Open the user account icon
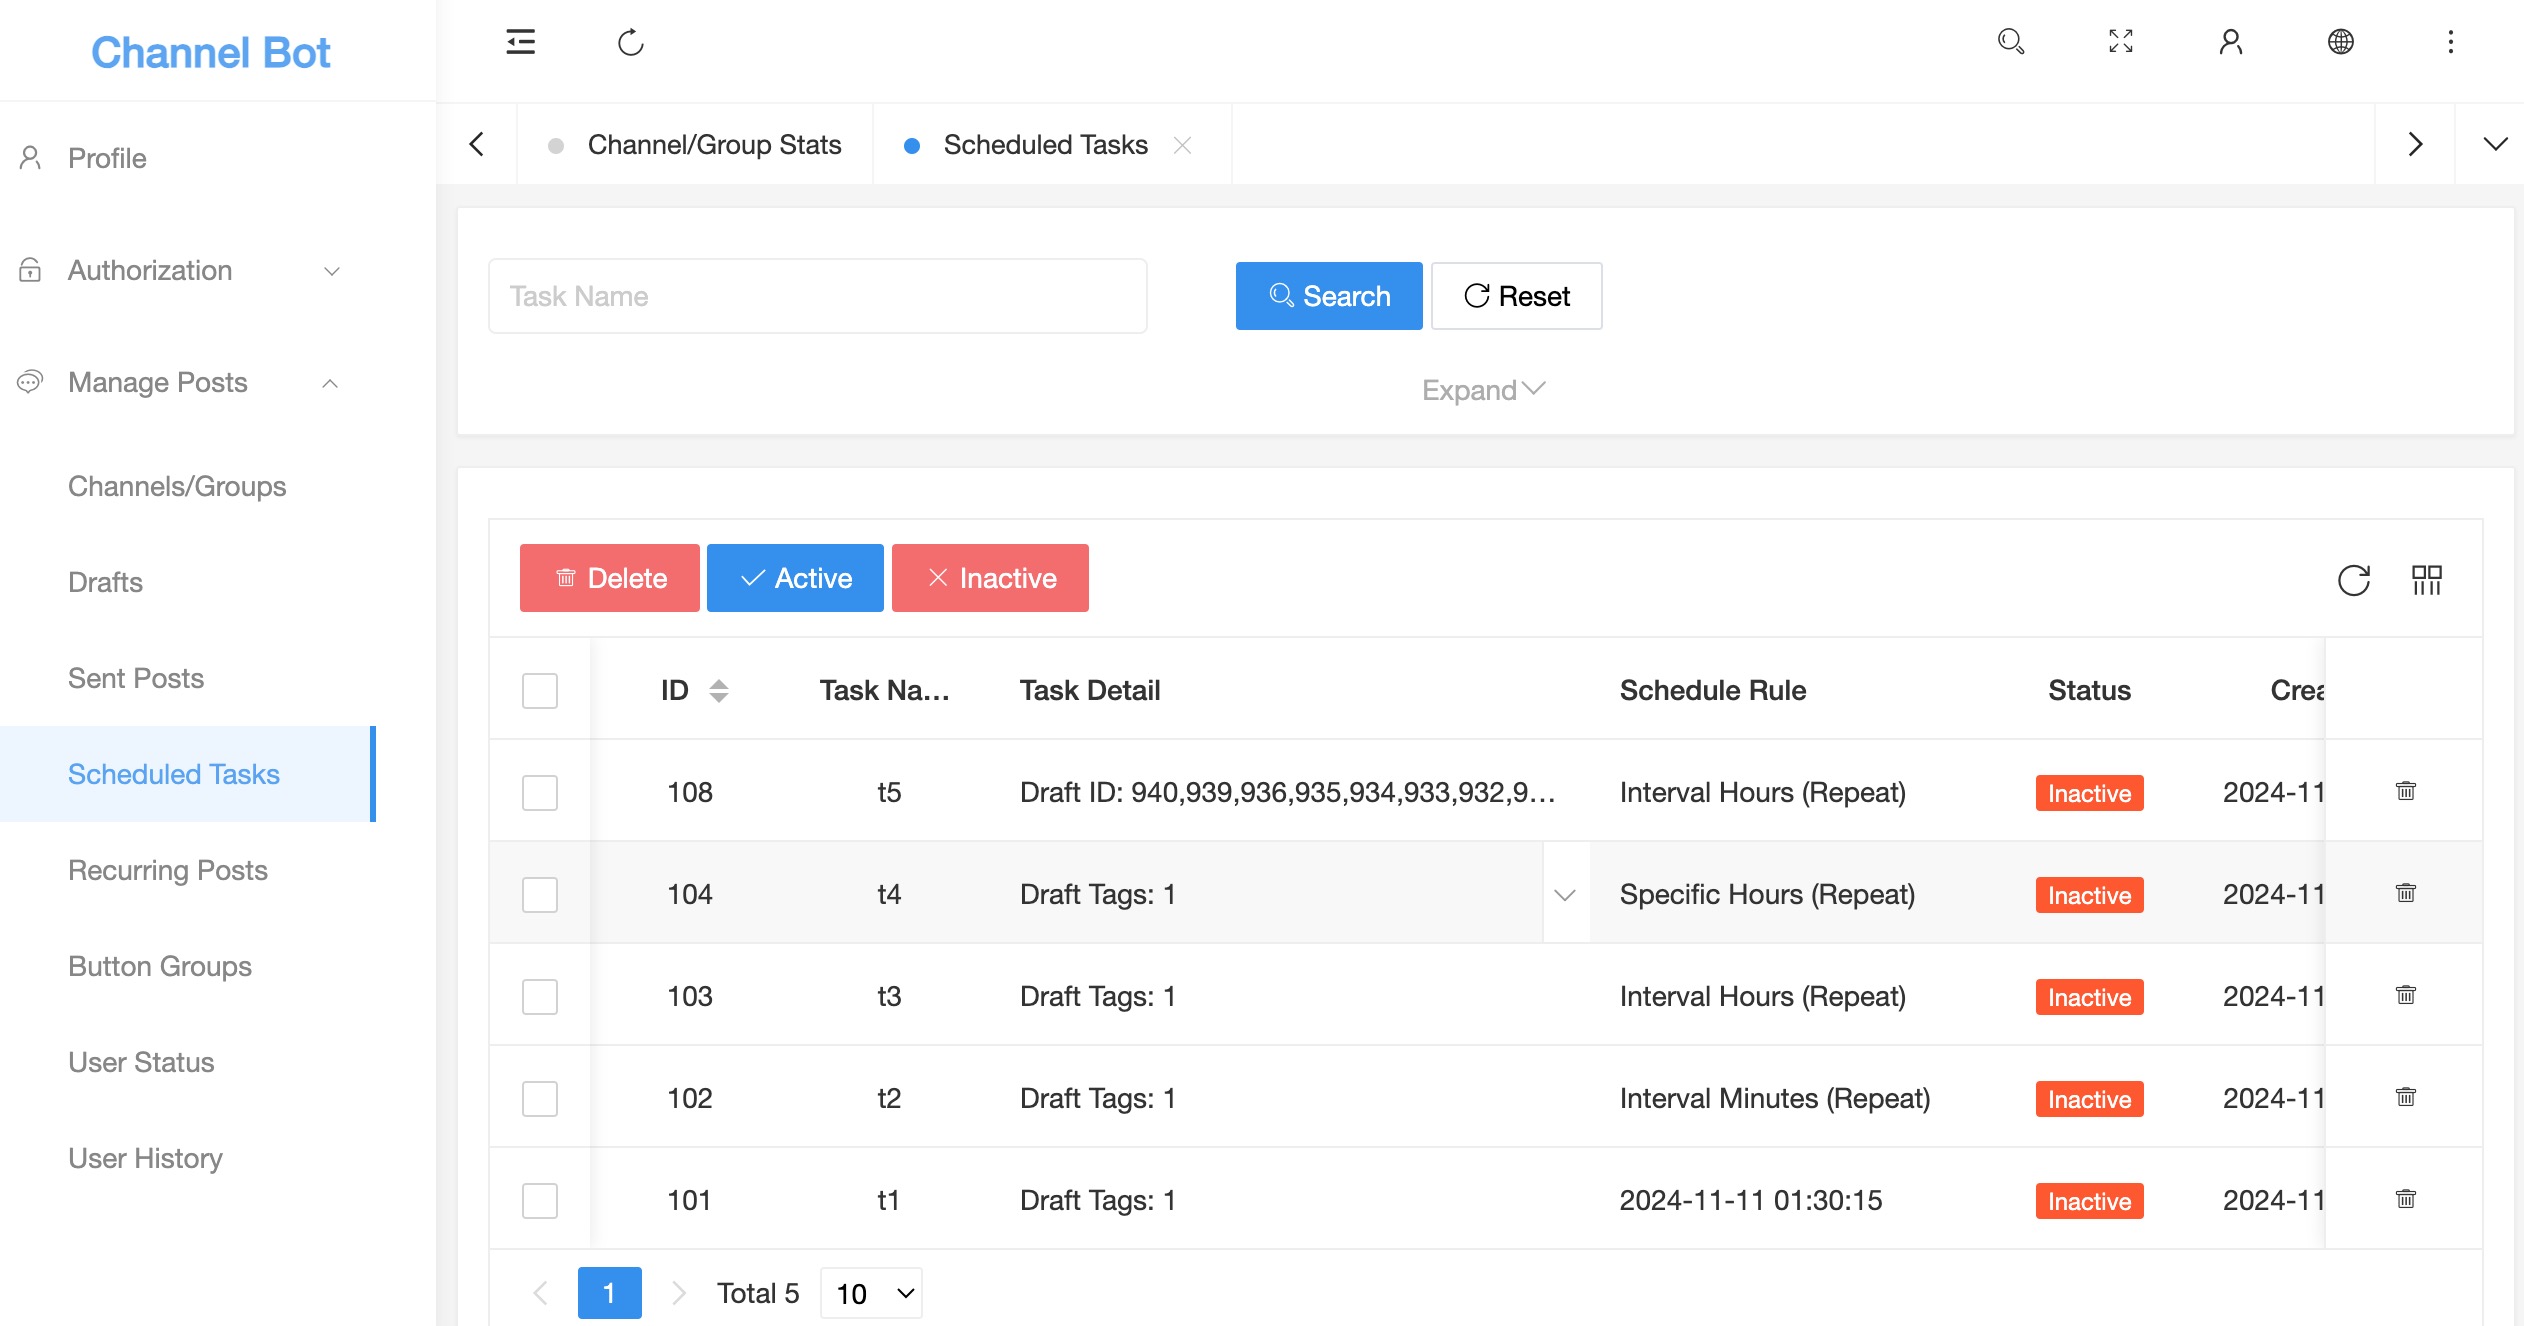Viewport: 2524px width, 1326px height. click(2231, 42)
